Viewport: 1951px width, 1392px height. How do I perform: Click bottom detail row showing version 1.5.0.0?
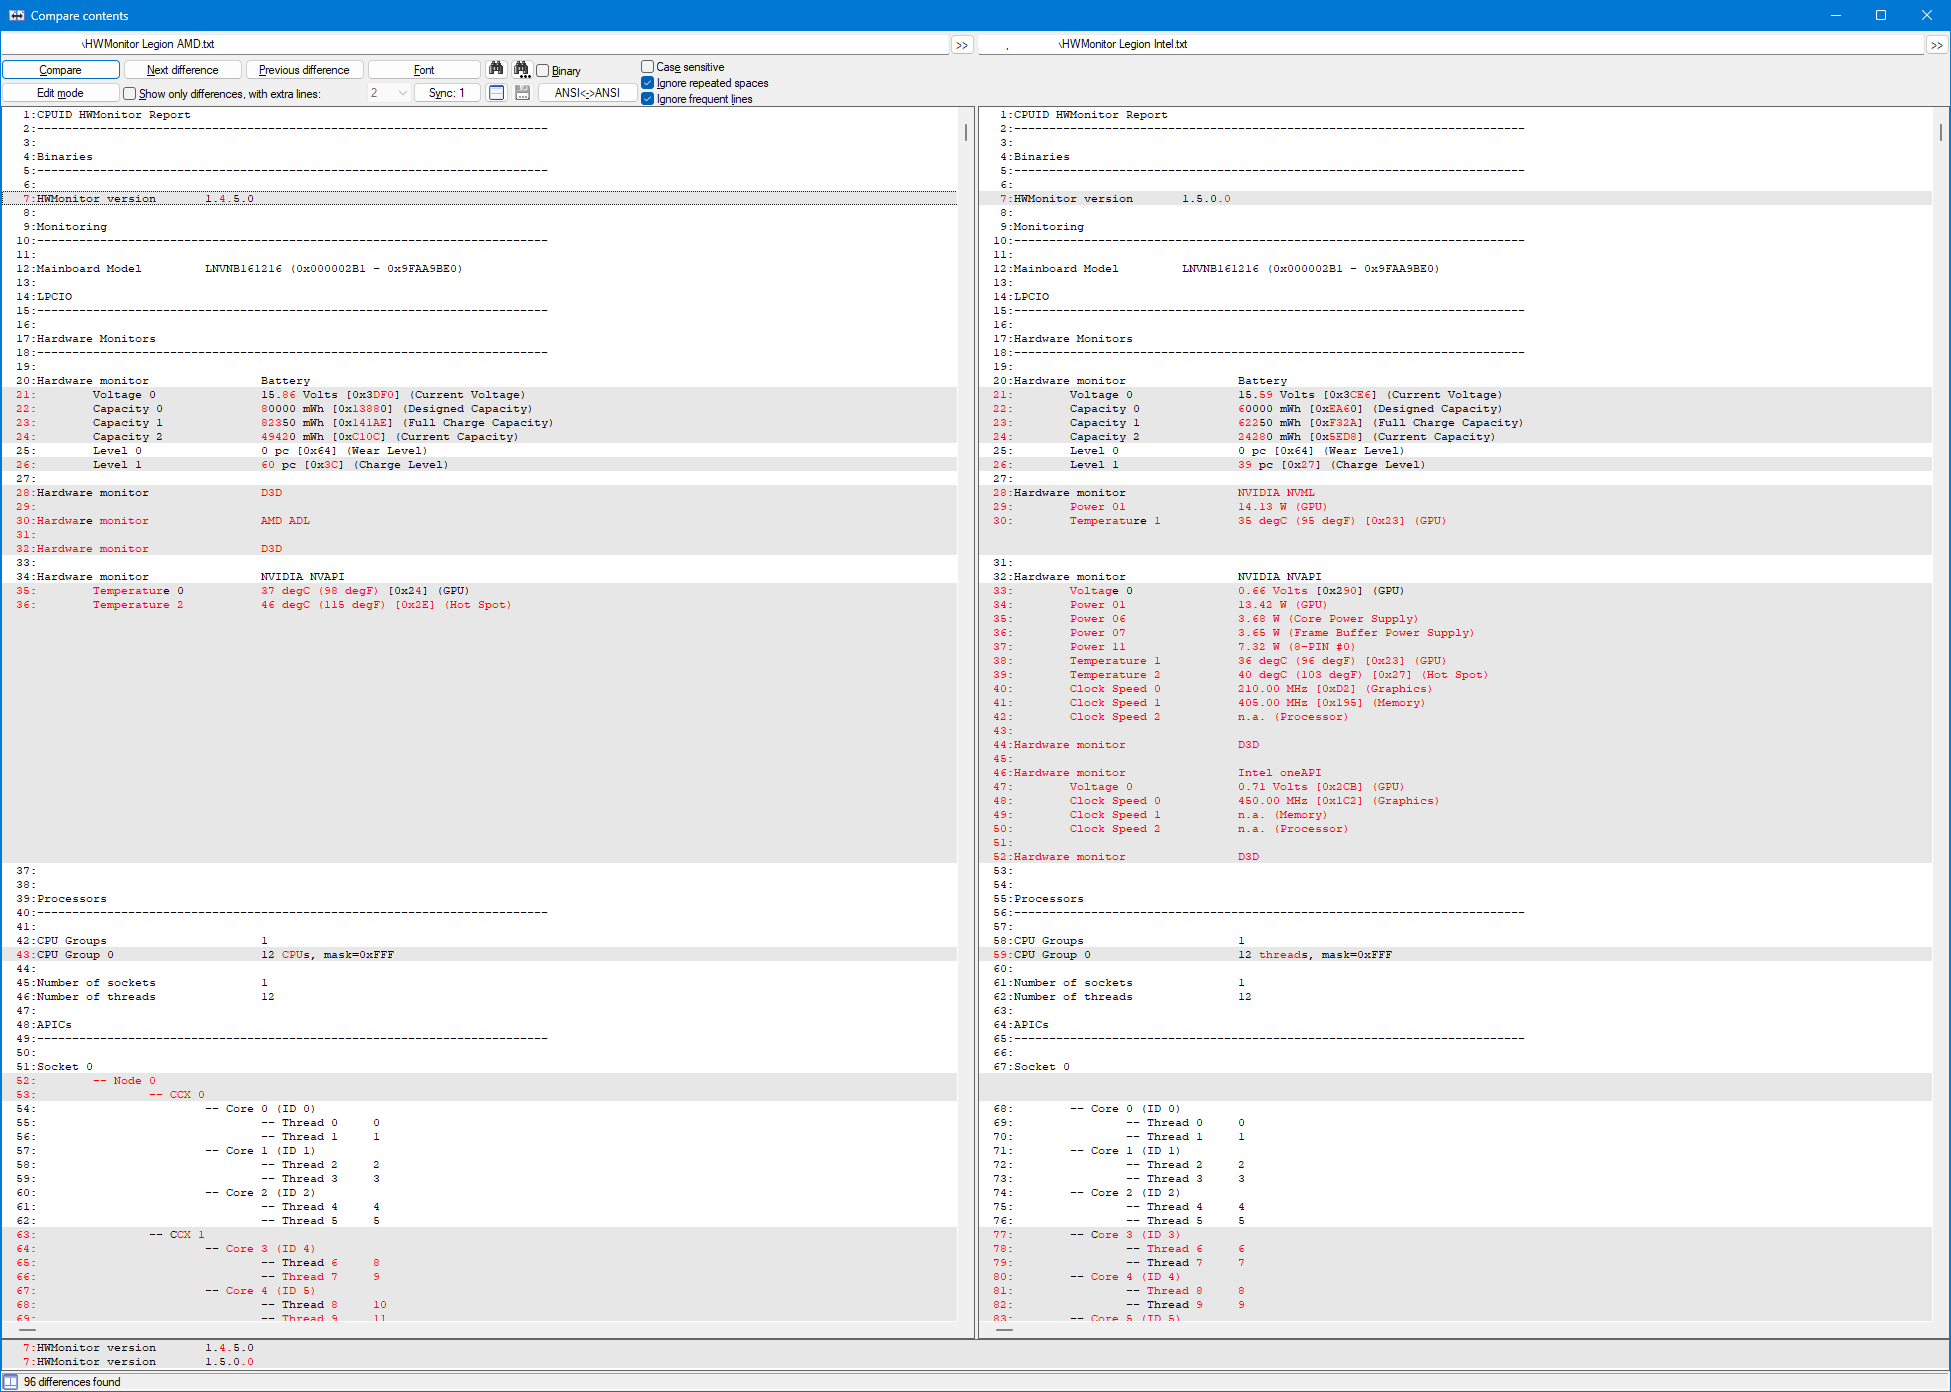(x=975, y=1361)
